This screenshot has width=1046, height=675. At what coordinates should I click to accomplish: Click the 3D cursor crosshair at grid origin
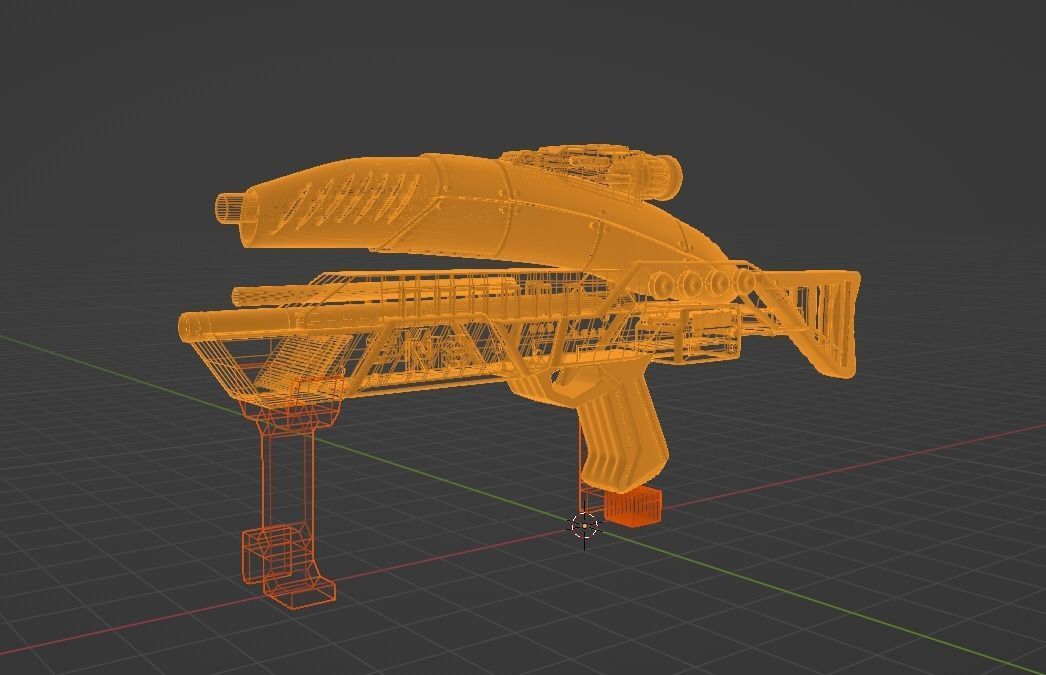tap(584, 526)
